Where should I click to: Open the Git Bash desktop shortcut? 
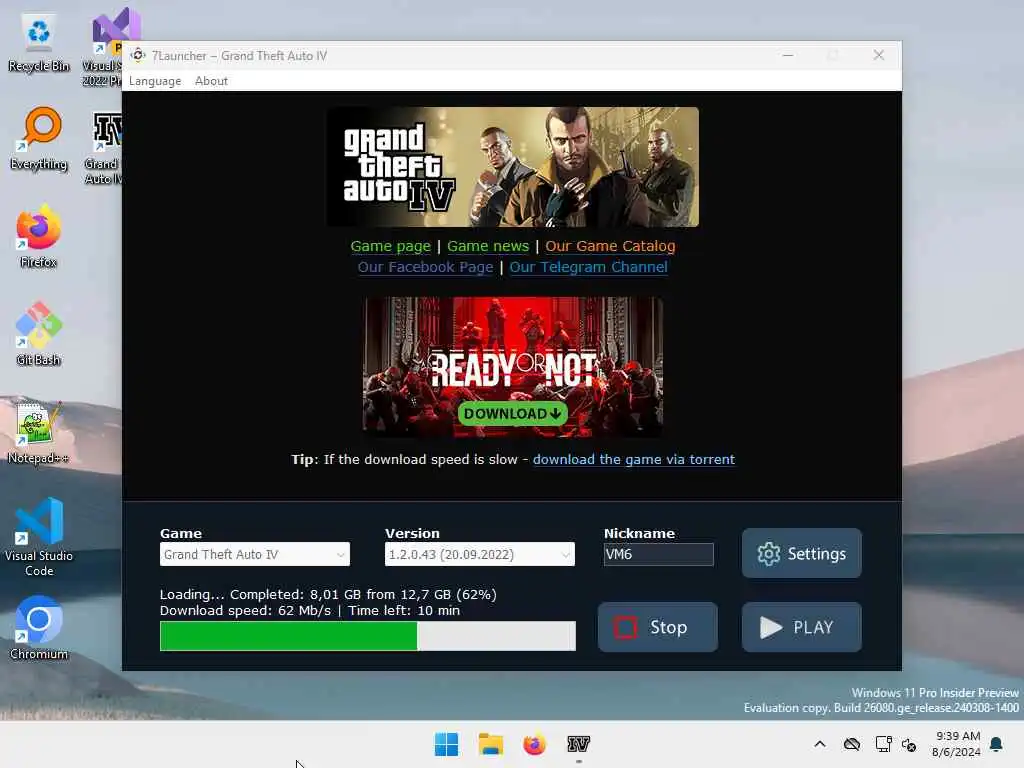tap(39, 334)
